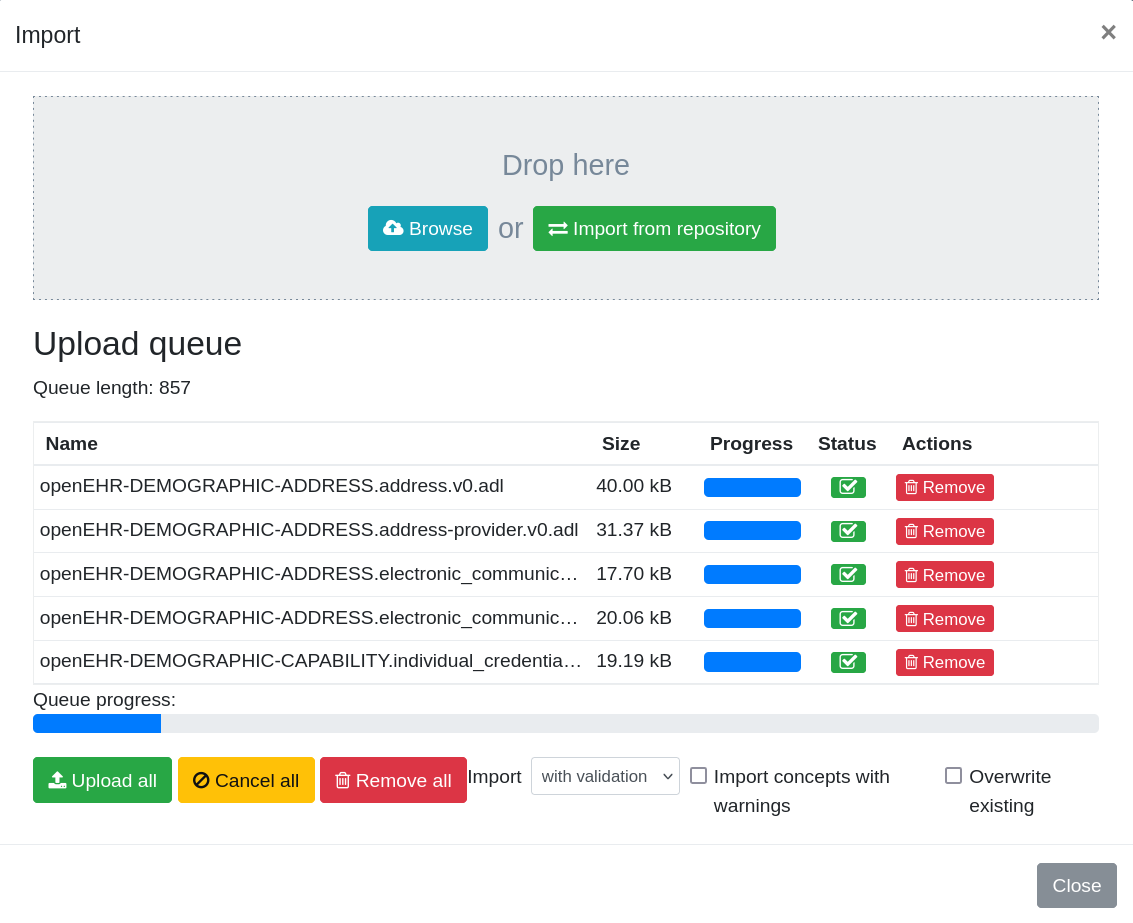Click status checkmark for address-provider.v0.adl
Screen dimensions: 1133x923
pos(848,531)
